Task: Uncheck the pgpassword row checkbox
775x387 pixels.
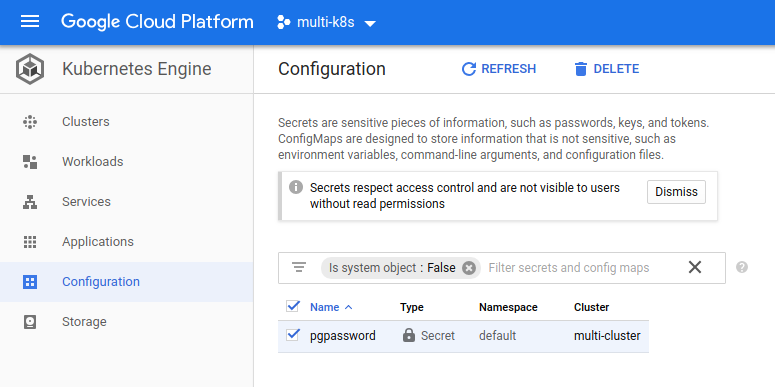Action: [293, 336]
